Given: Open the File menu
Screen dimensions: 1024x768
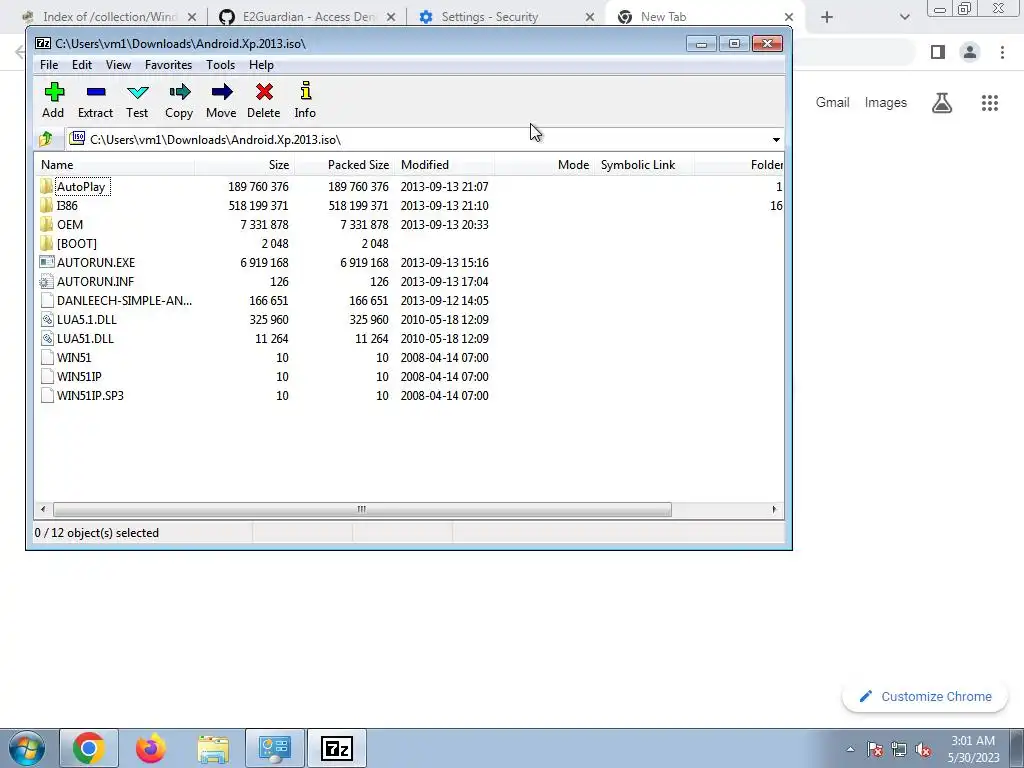Looking at the screenshot, I should click(x=49, y=65).
